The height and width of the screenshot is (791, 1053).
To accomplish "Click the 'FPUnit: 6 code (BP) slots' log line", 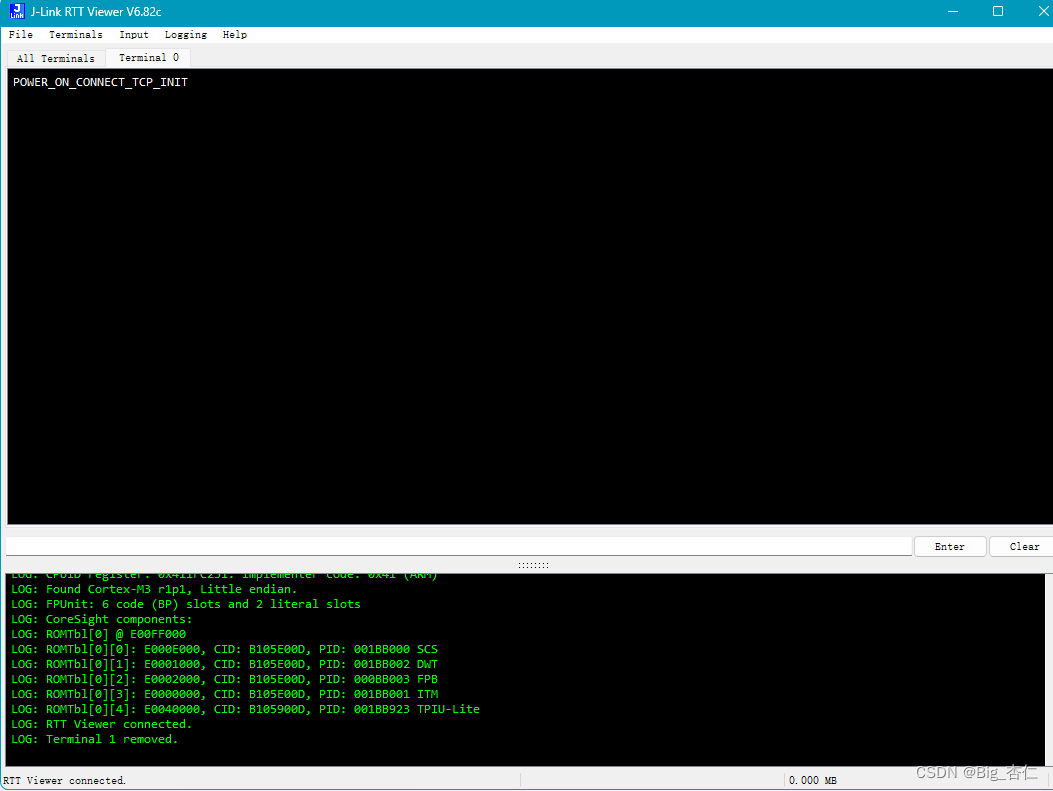I will tap(186, 604).
